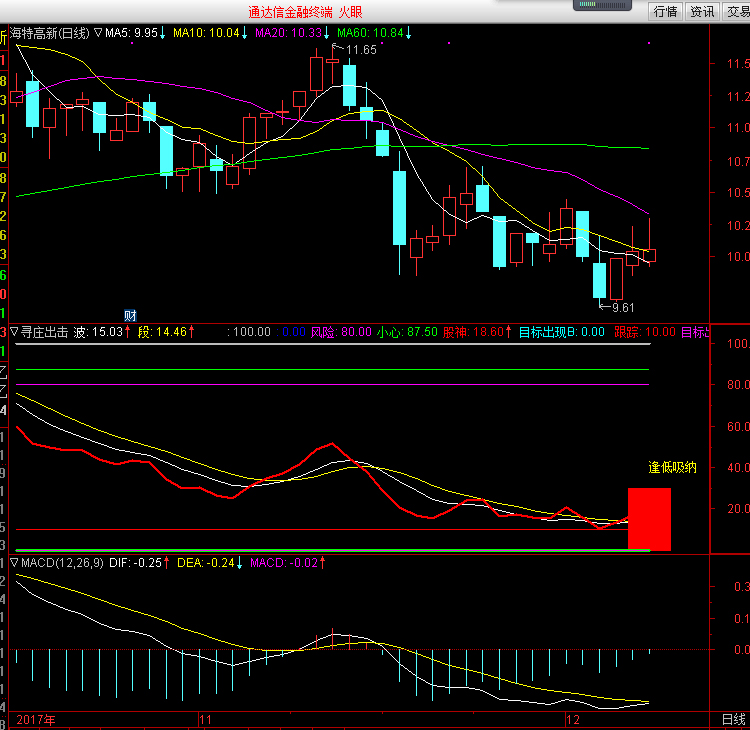The image size is (750, 730).
Task: Click the 2017年 date marker on timeline
Action: (x=37, y=719)
